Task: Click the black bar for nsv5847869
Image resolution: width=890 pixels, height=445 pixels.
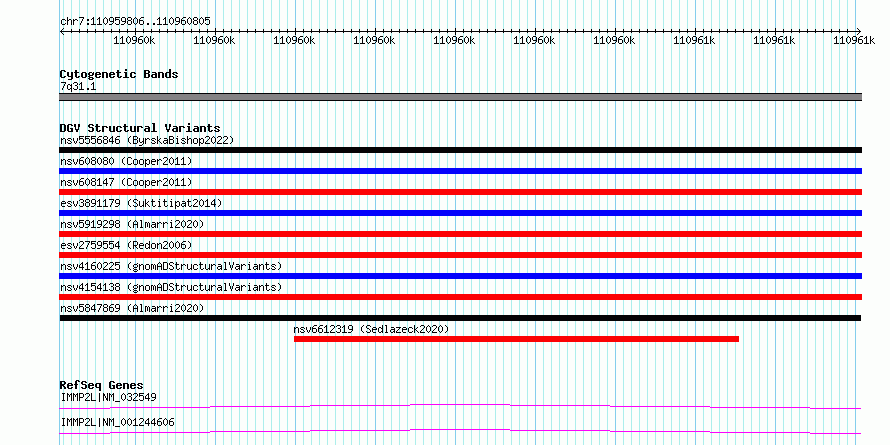Action: click(x=460, y=318)
